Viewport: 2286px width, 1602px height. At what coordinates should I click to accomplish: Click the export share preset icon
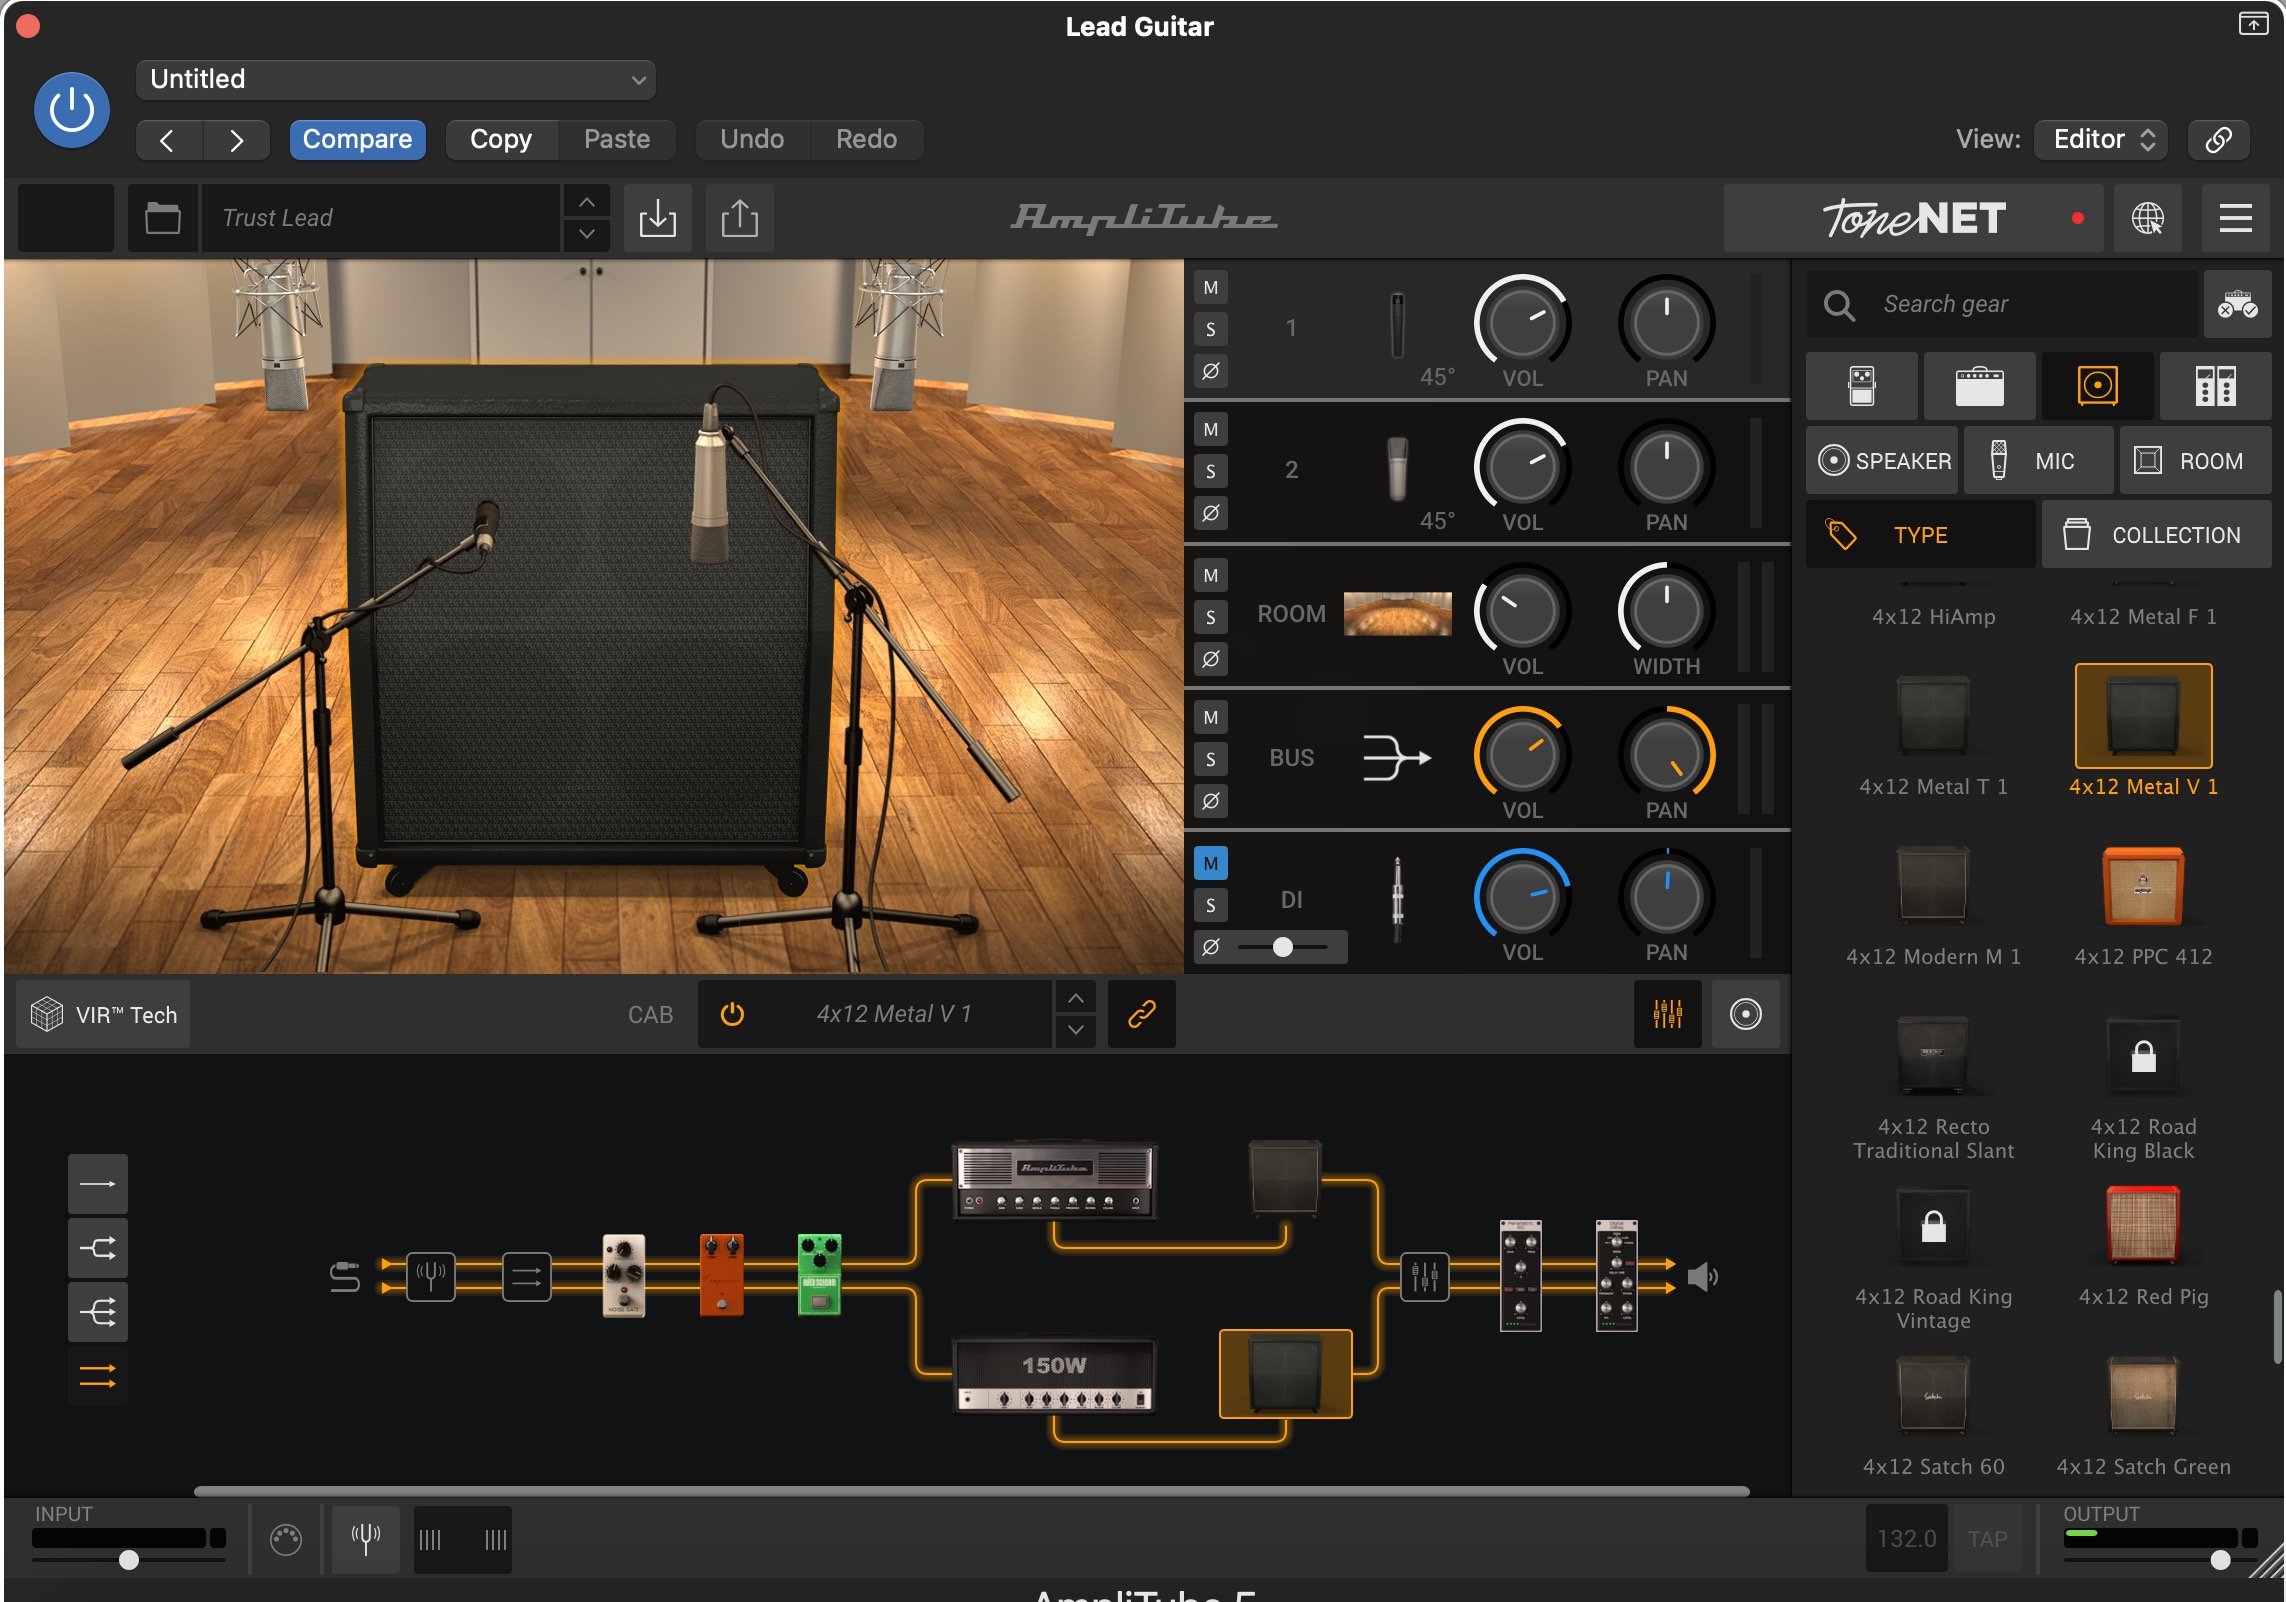click(x=739, y=217)
